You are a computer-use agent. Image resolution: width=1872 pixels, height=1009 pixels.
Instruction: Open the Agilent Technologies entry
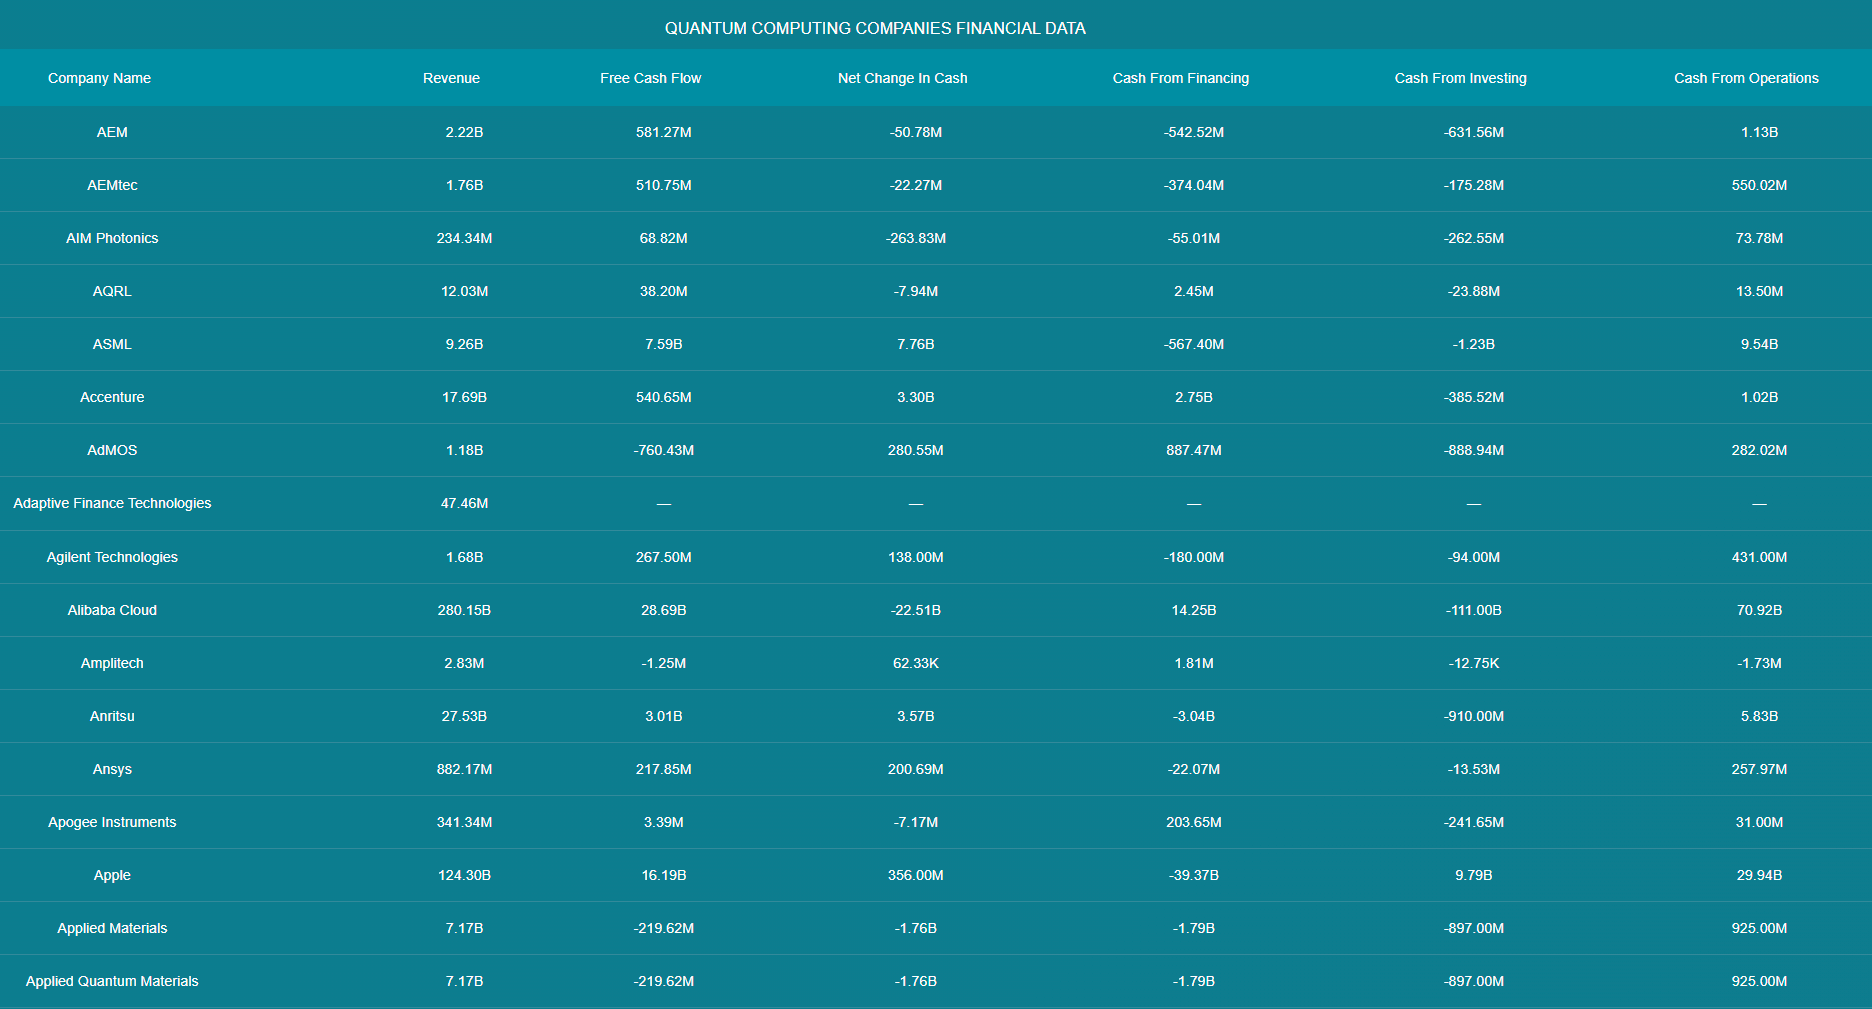point(112,557)
